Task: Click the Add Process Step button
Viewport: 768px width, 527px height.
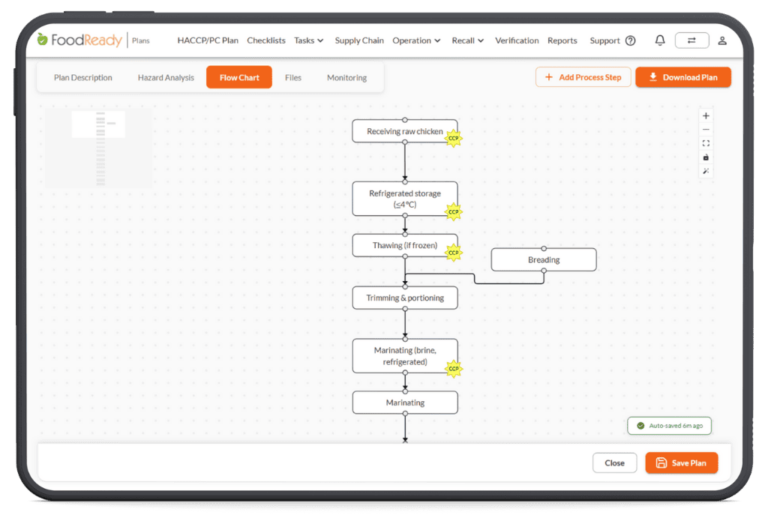Action: click(583, 77)
